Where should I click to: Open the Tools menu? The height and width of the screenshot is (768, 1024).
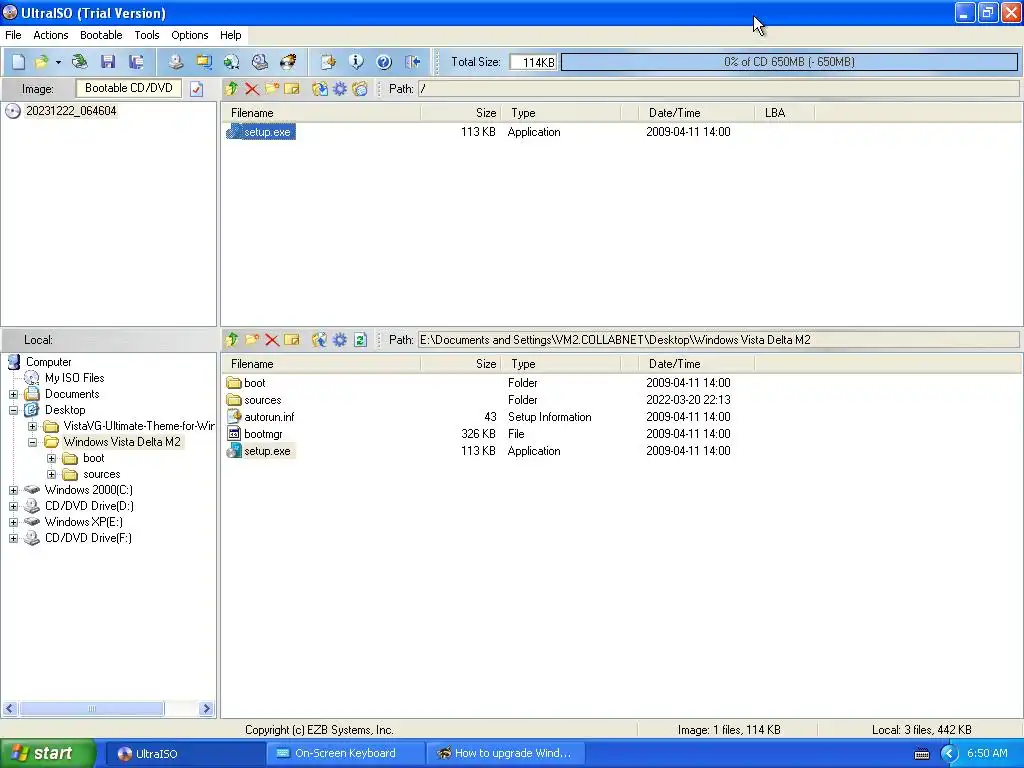(x=147, y=35)
